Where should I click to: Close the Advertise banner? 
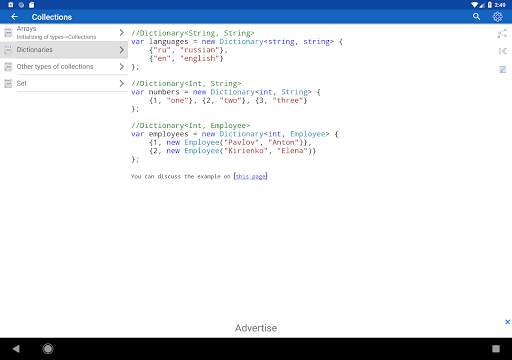[x=507, y=322]
